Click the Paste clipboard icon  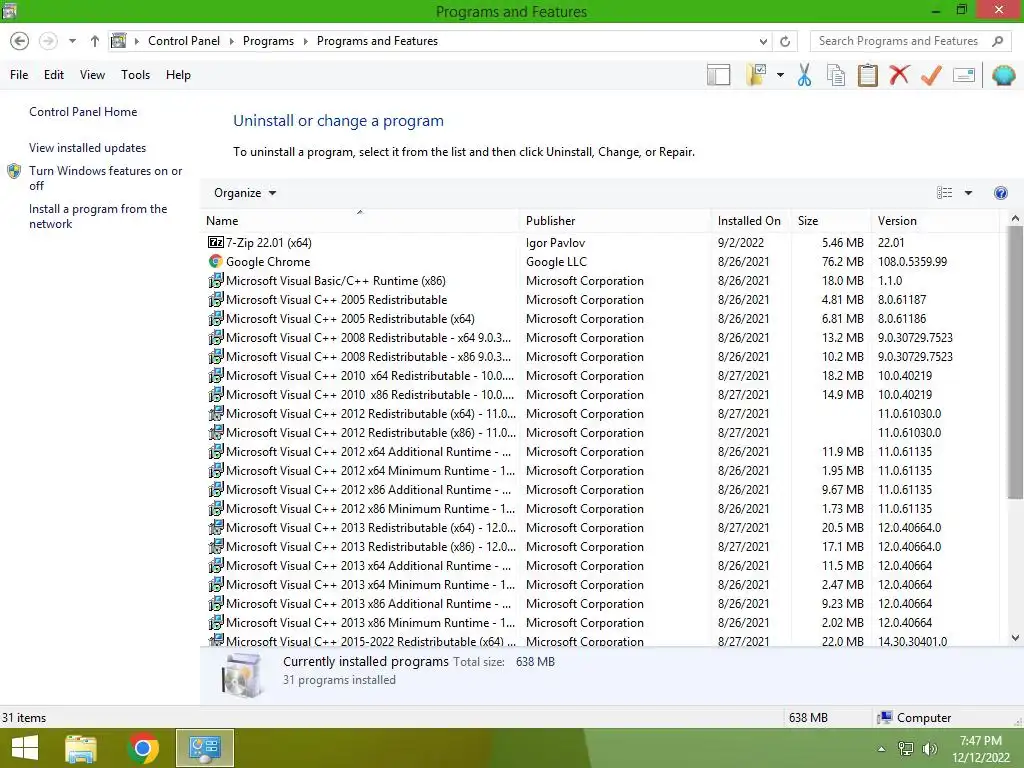867,75
